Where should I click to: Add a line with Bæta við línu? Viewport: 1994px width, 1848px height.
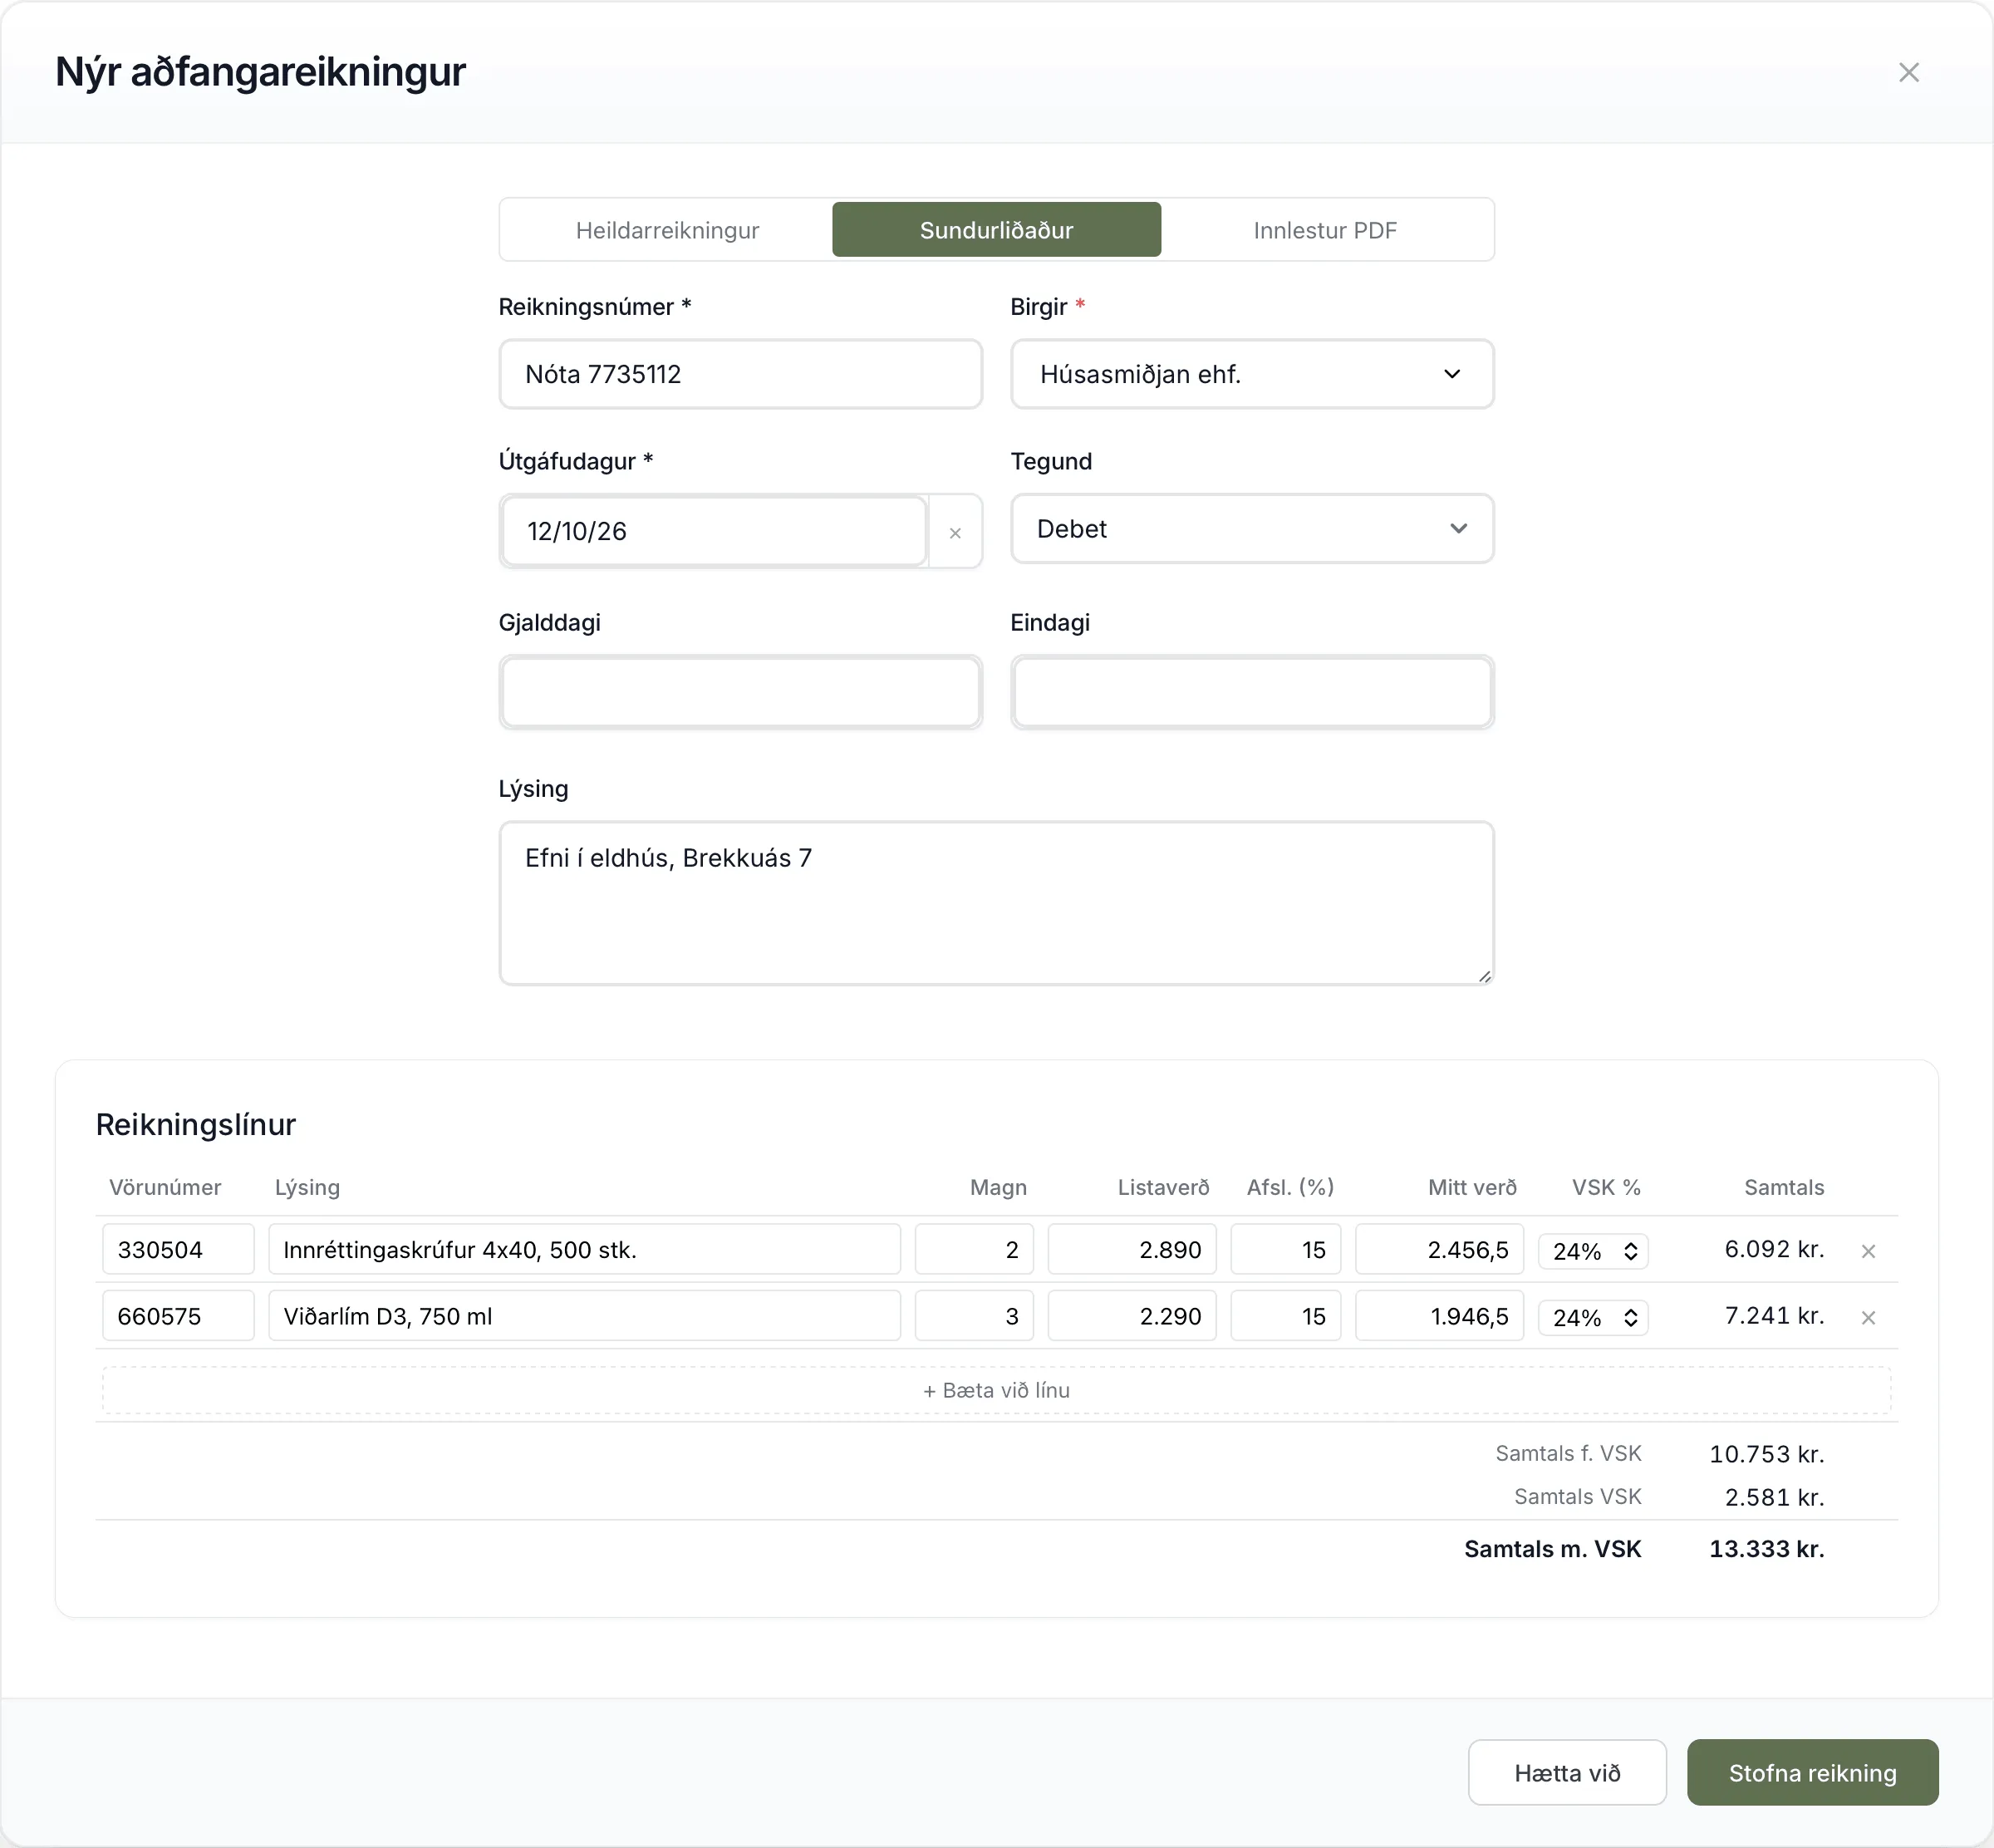996,1390
